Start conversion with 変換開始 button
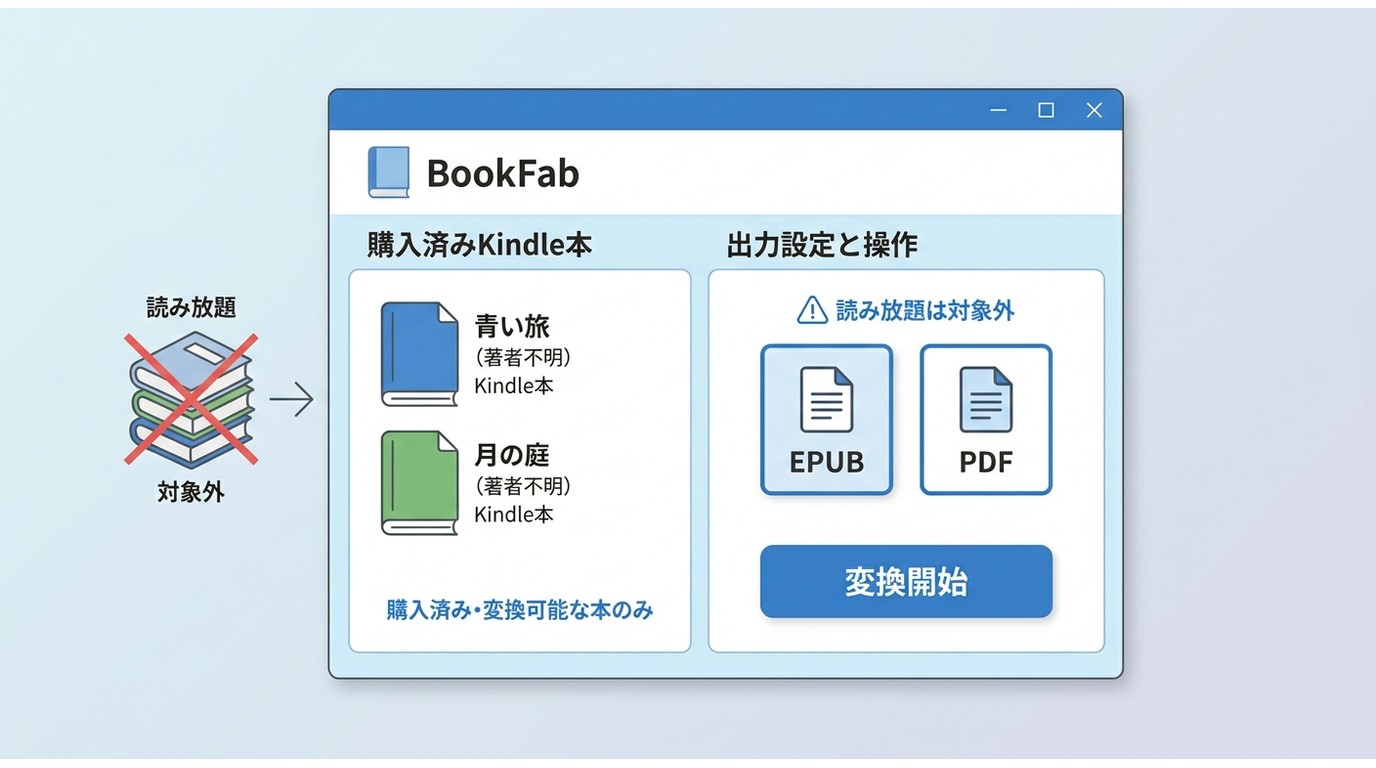1376x768 pixels. (x=906, y=581)
